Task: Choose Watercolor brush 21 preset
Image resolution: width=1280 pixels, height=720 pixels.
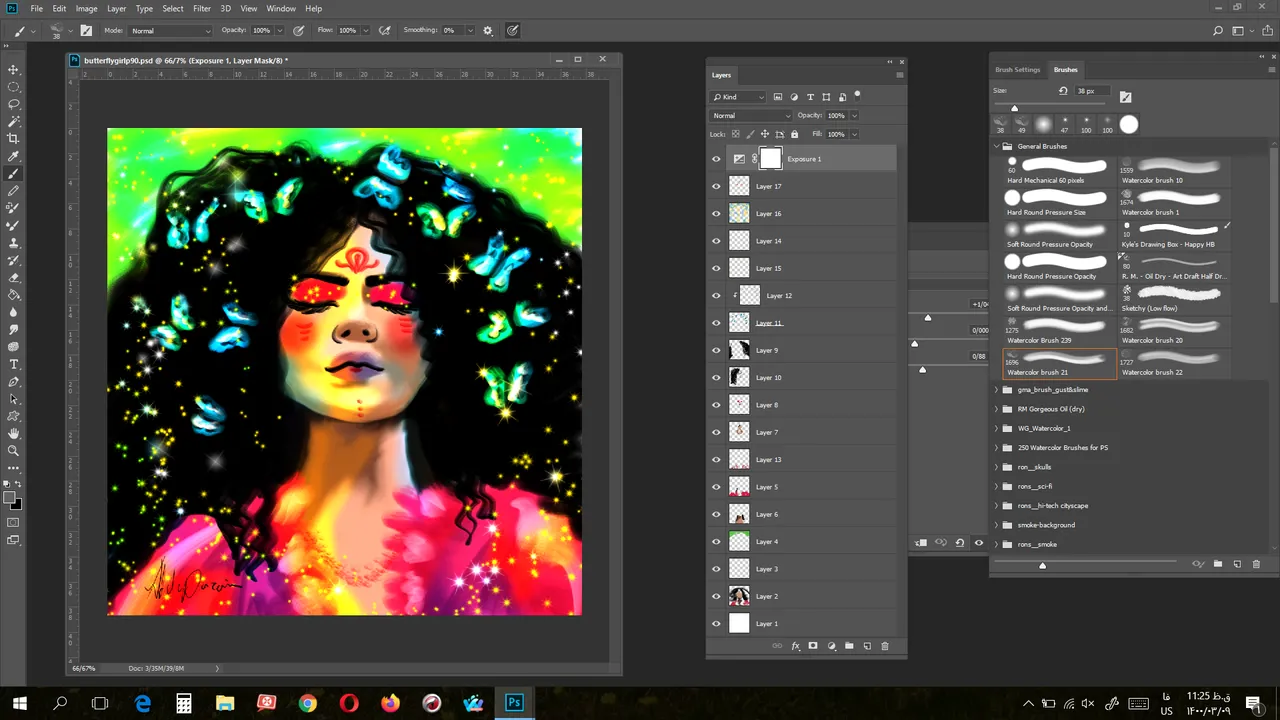Action: tap(1060, 364)
